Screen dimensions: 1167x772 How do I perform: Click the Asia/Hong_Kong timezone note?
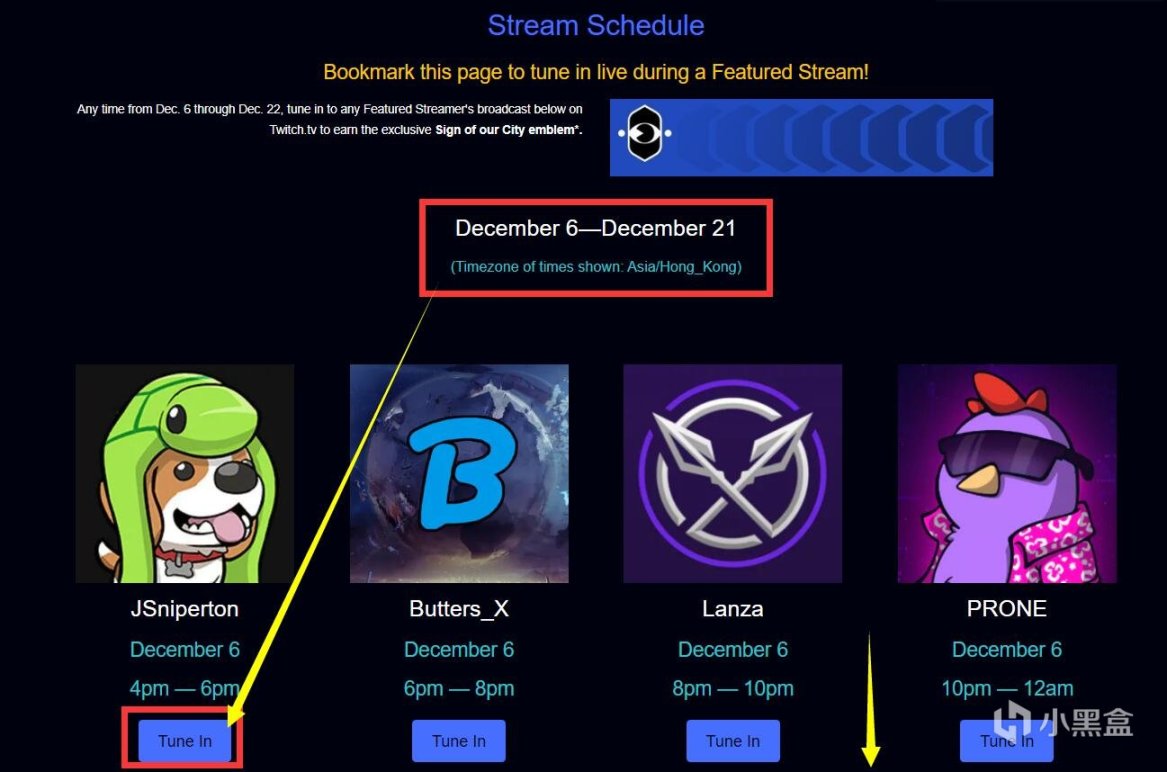596,267
